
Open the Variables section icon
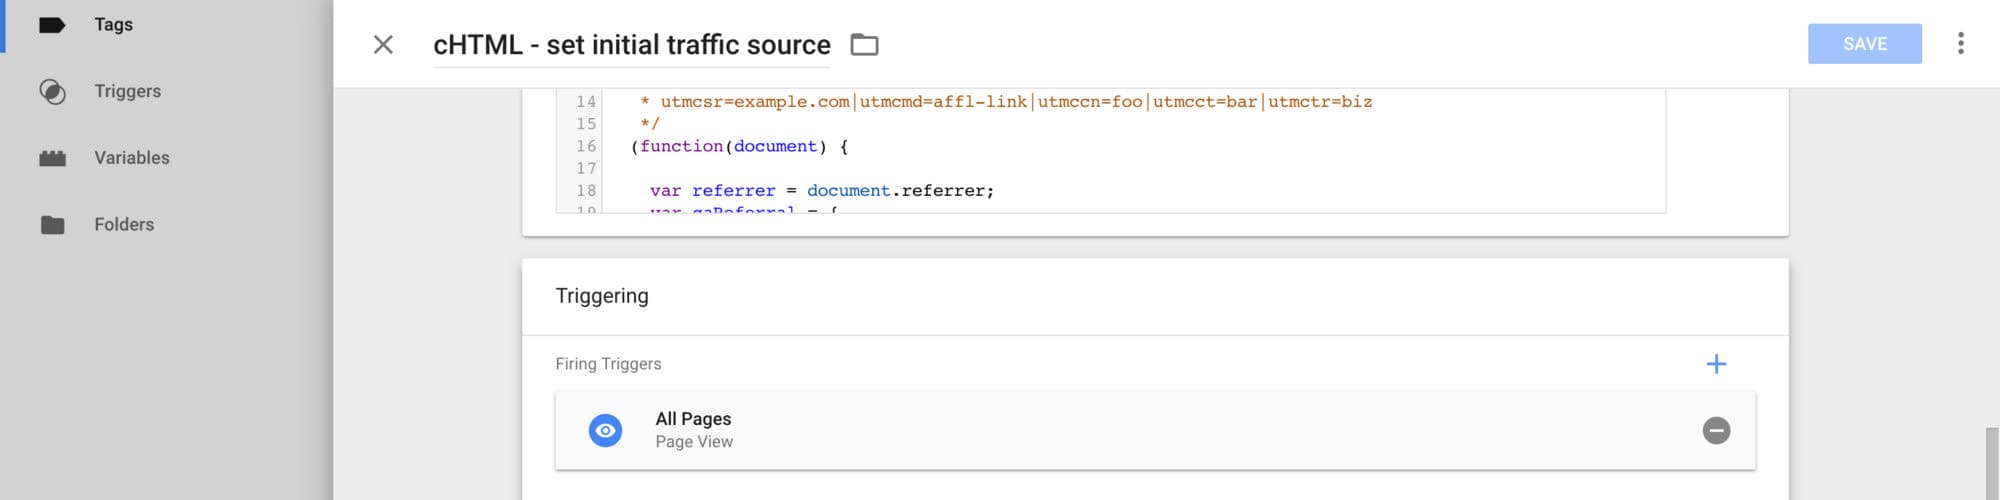pyautogui.click(x=52, y=158)
